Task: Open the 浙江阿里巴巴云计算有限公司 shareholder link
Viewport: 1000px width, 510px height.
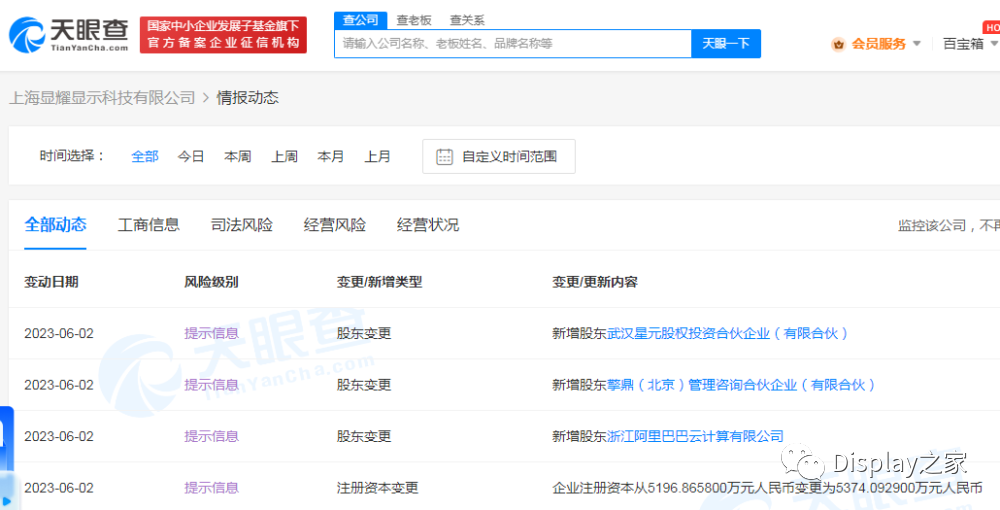Action: (695, 437)
